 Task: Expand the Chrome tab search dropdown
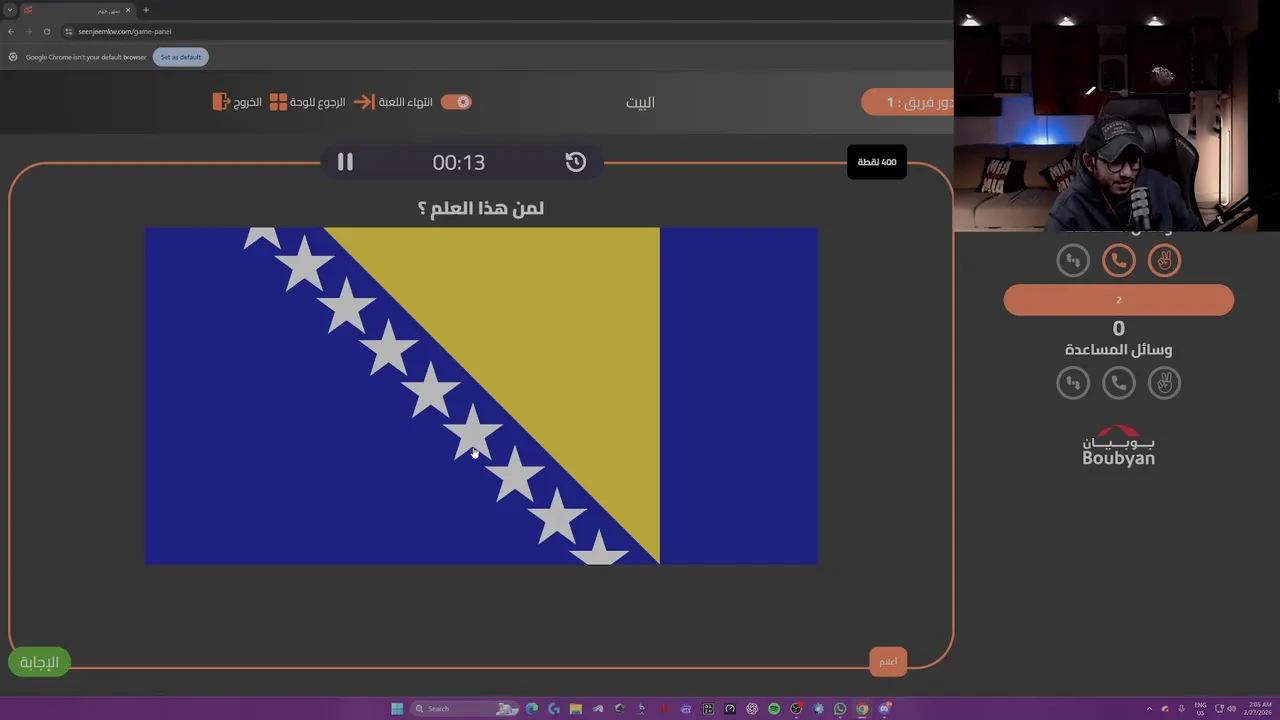(9, 10)
